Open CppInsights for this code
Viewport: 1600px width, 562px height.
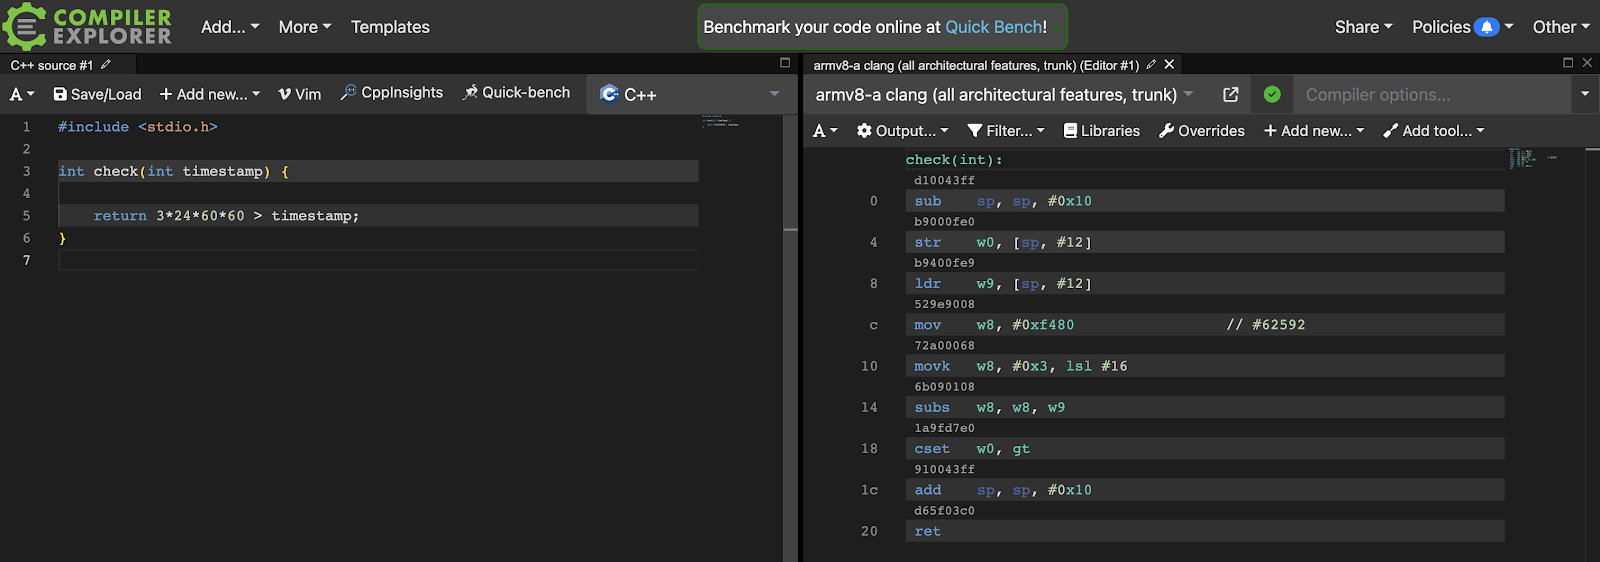pyautogui.click(x=391, y=93)
